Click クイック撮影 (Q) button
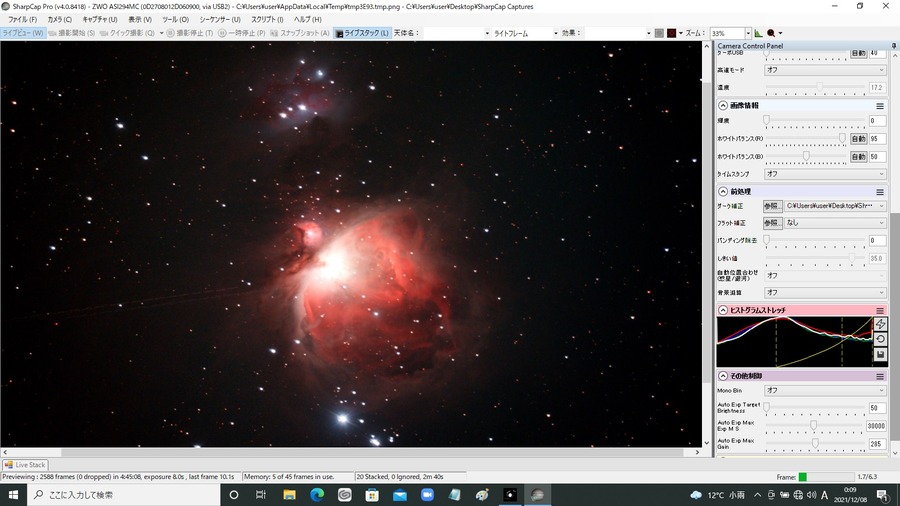 [x=127, y=33]
